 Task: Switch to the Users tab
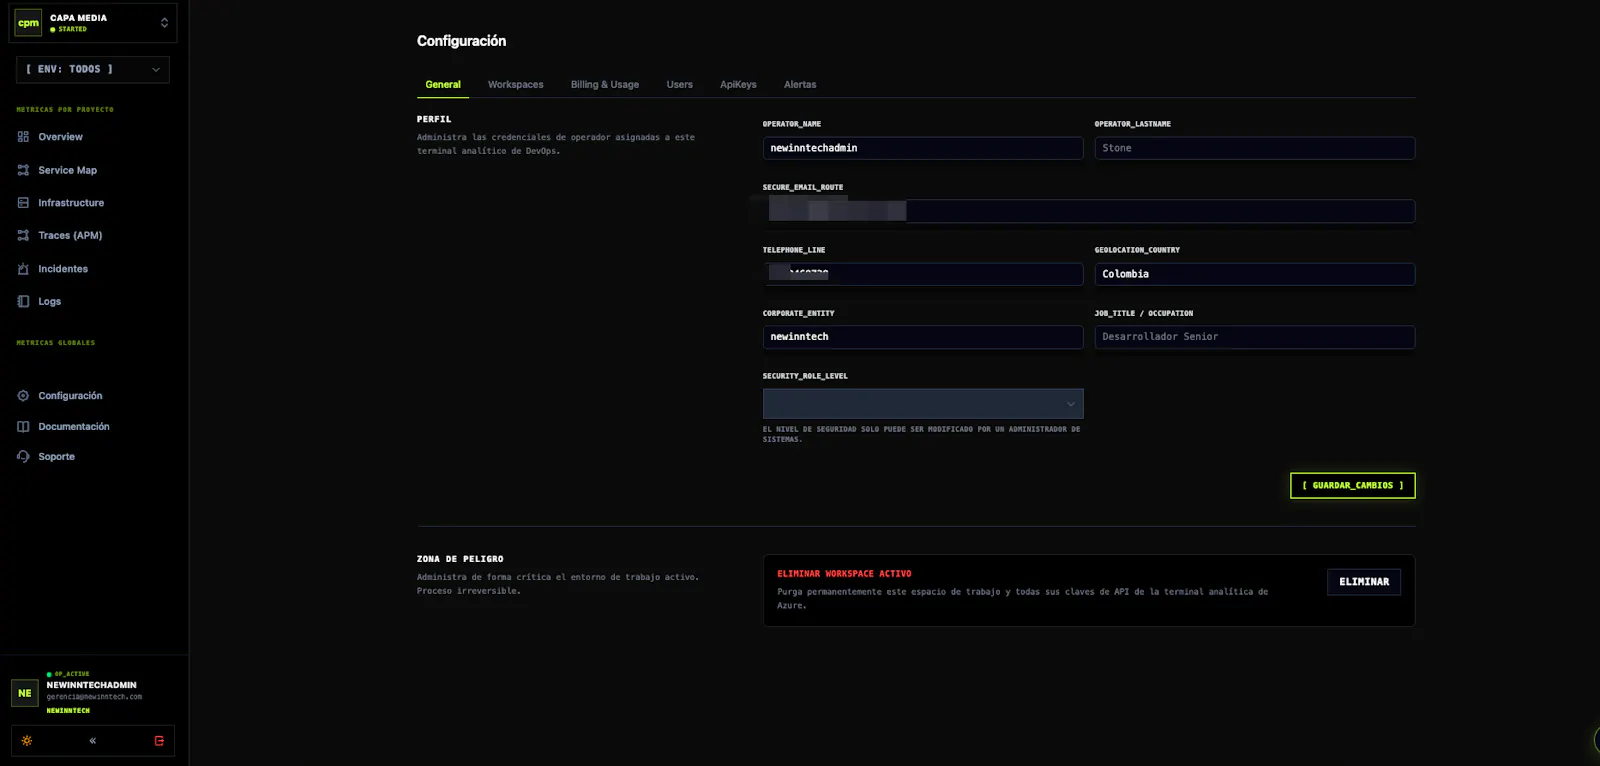point(680,85)
